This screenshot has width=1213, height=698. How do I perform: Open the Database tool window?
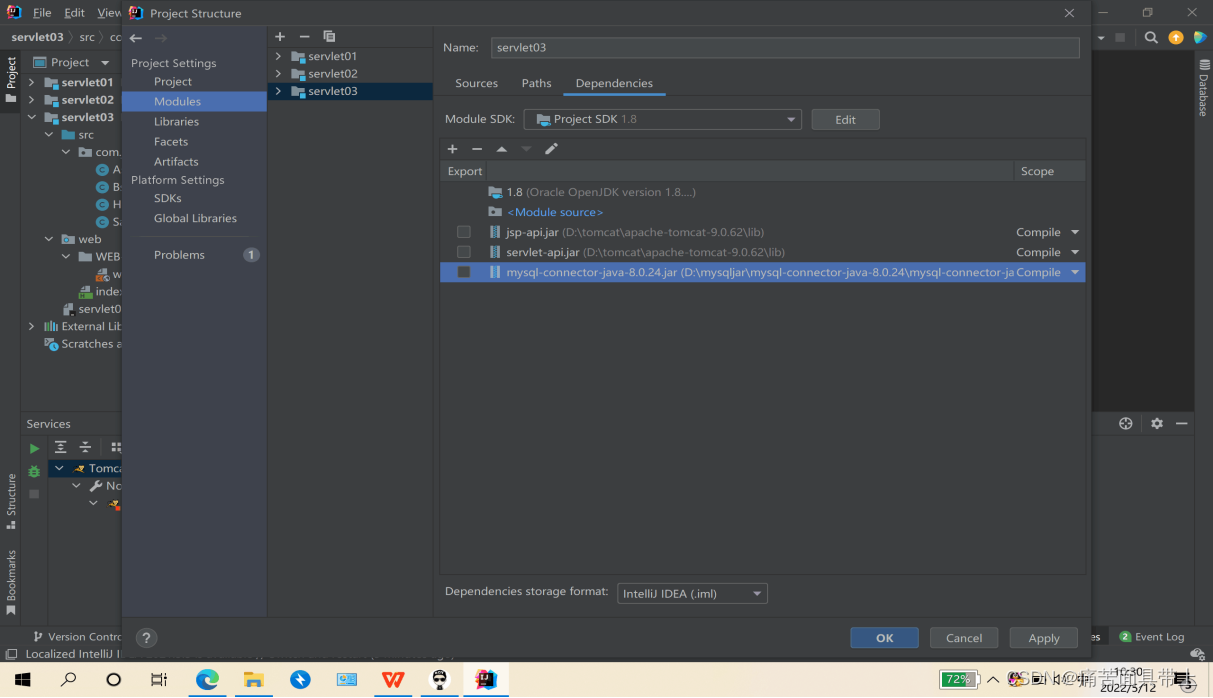click(1204, 88)
